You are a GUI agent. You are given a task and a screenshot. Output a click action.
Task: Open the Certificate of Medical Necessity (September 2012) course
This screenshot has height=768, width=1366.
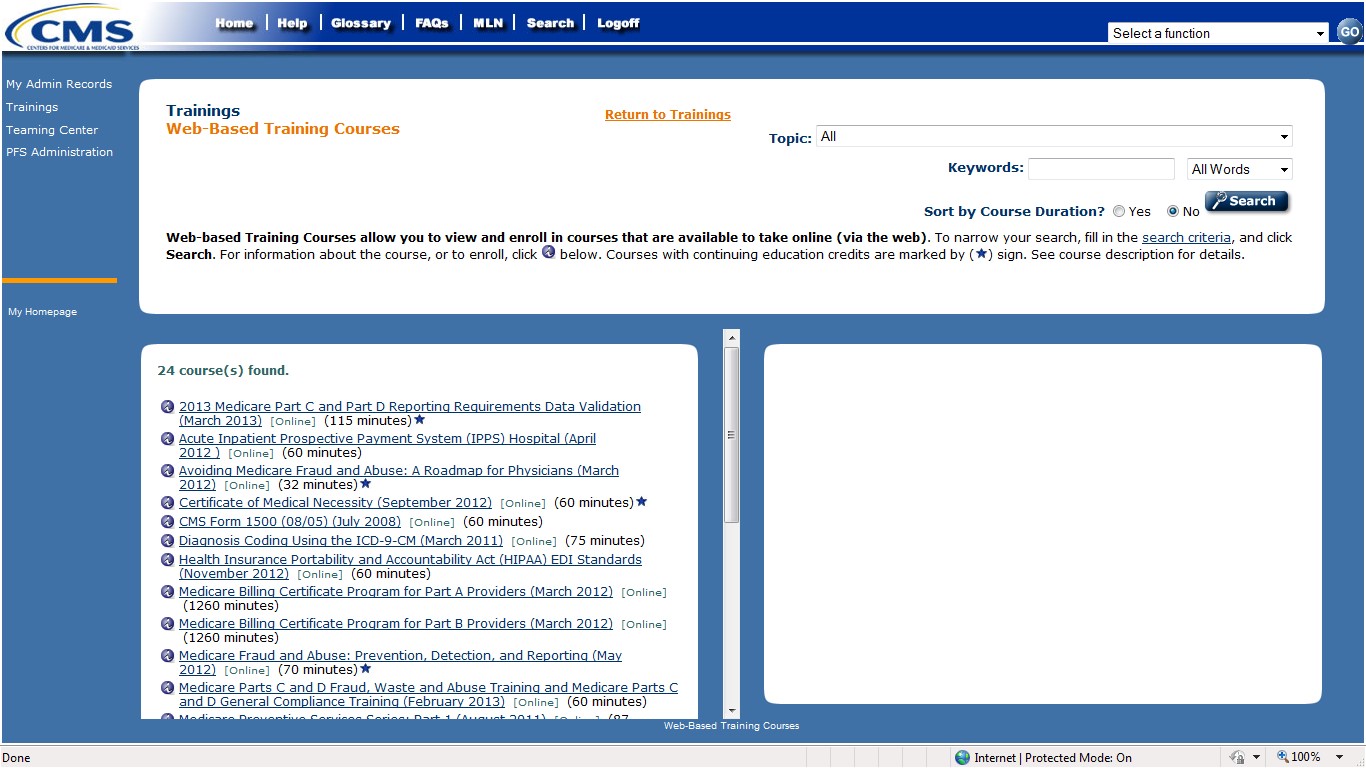tap(336, 503)
